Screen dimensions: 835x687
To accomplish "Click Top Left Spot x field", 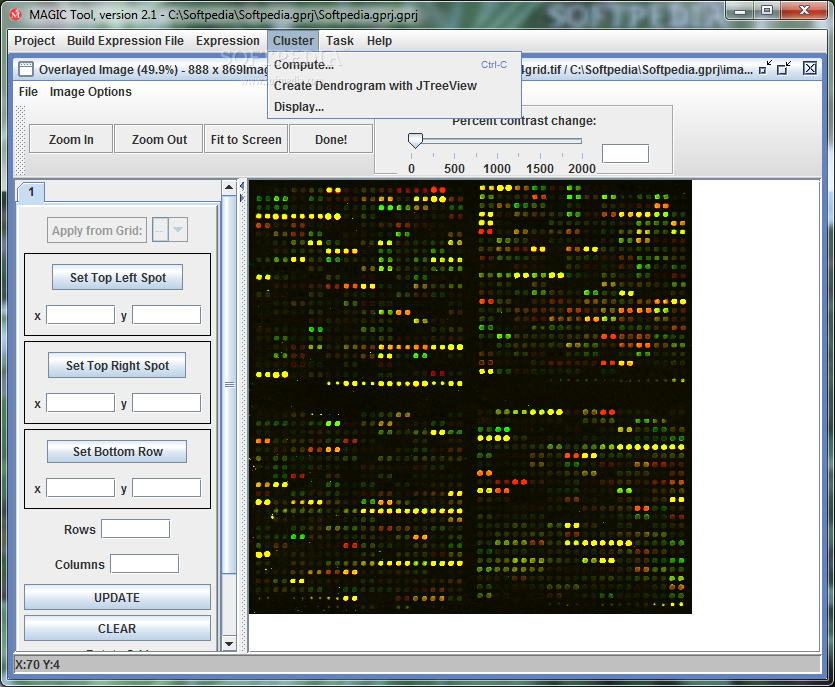I will (80, 315).
